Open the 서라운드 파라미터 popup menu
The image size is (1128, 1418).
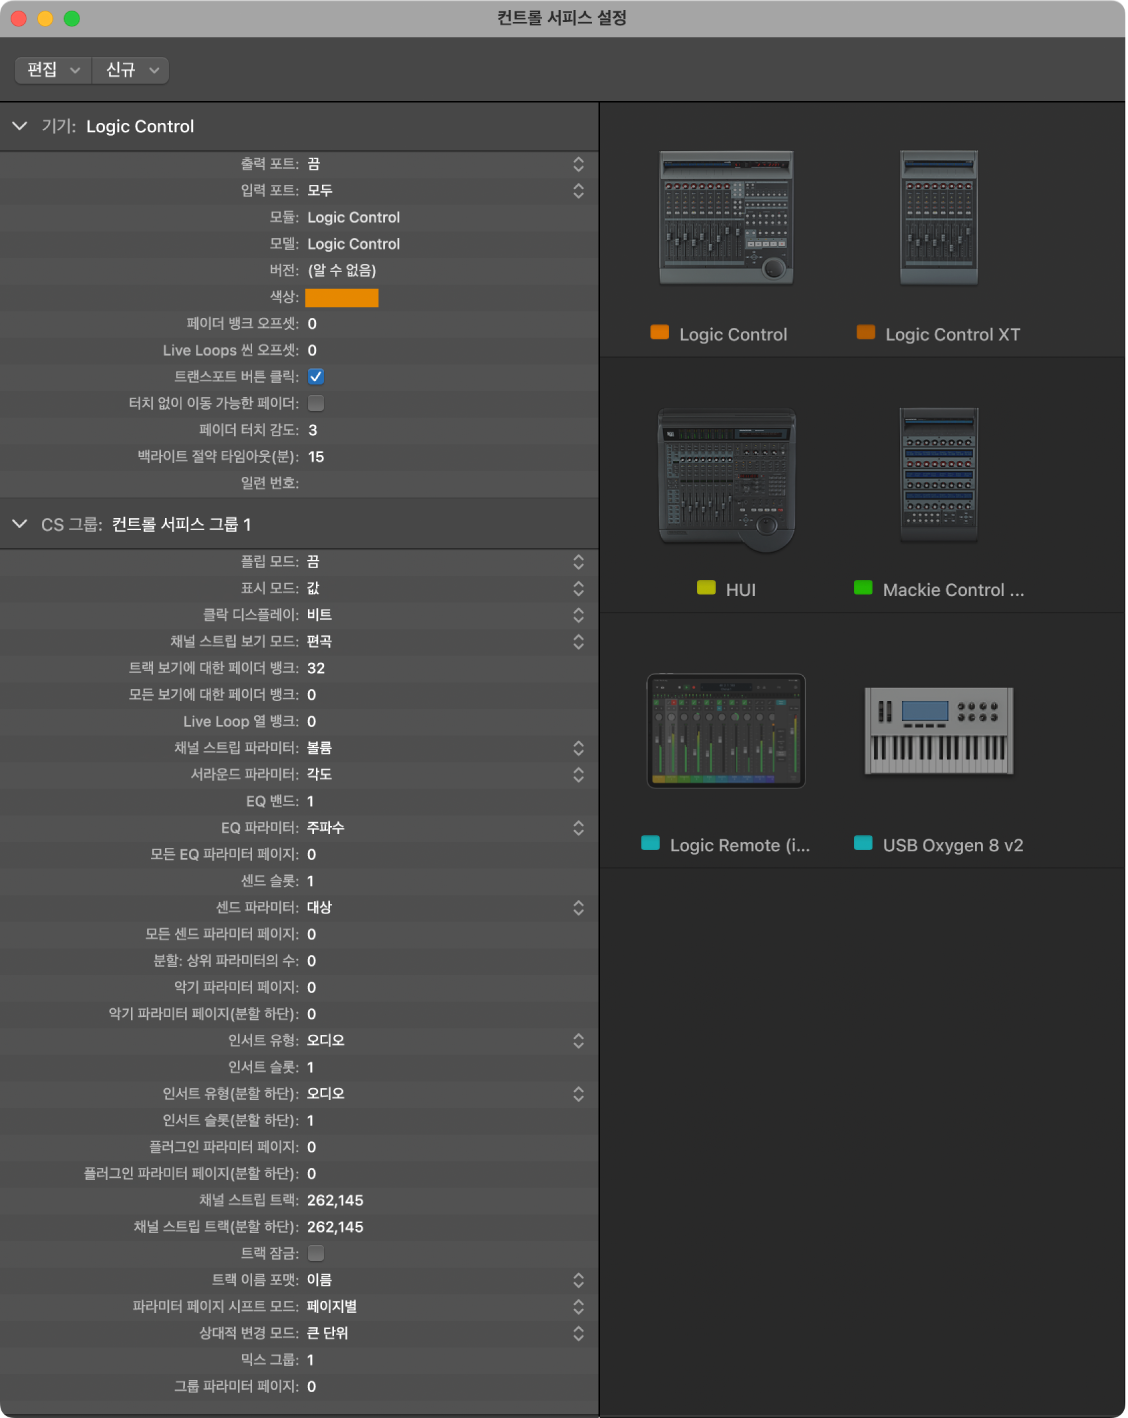(x=578, y=775)
